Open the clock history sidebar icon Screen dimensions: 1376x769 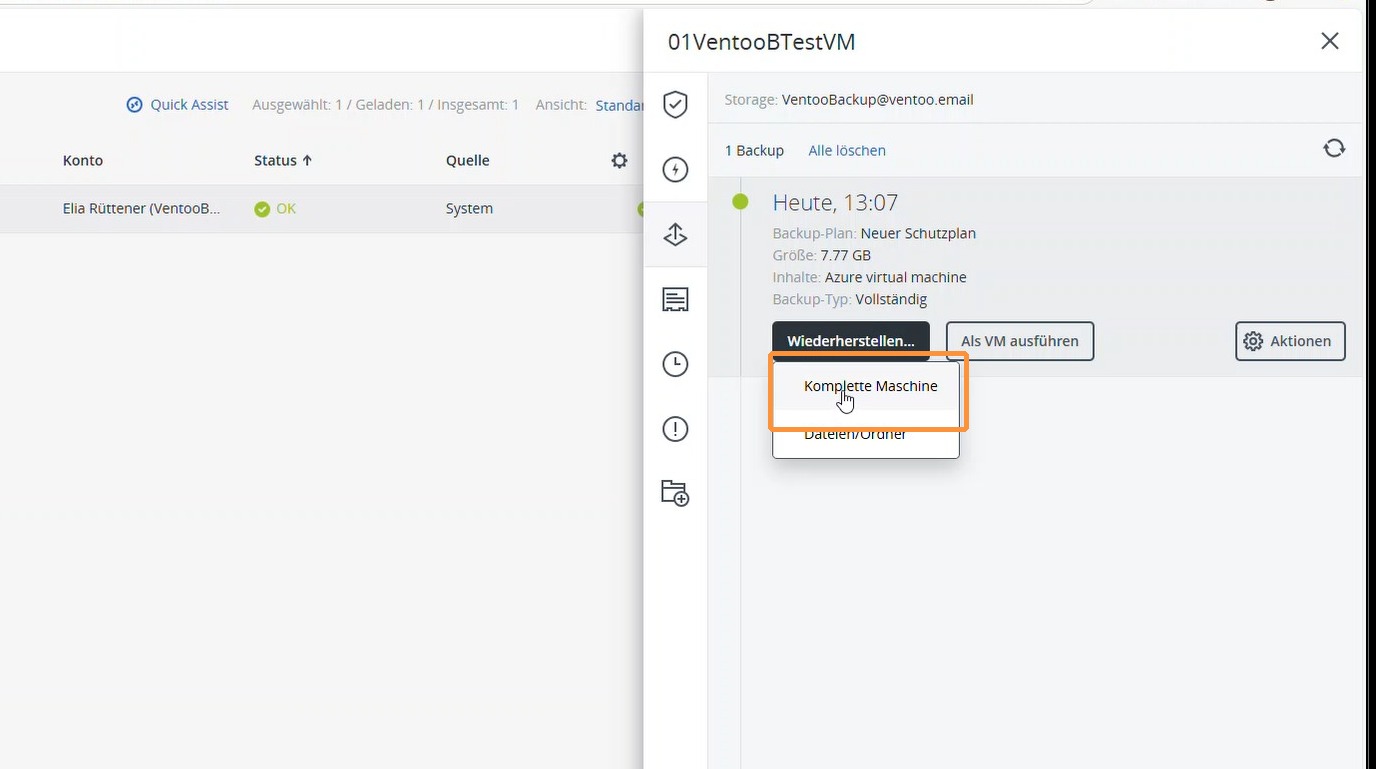coord(676,364)
